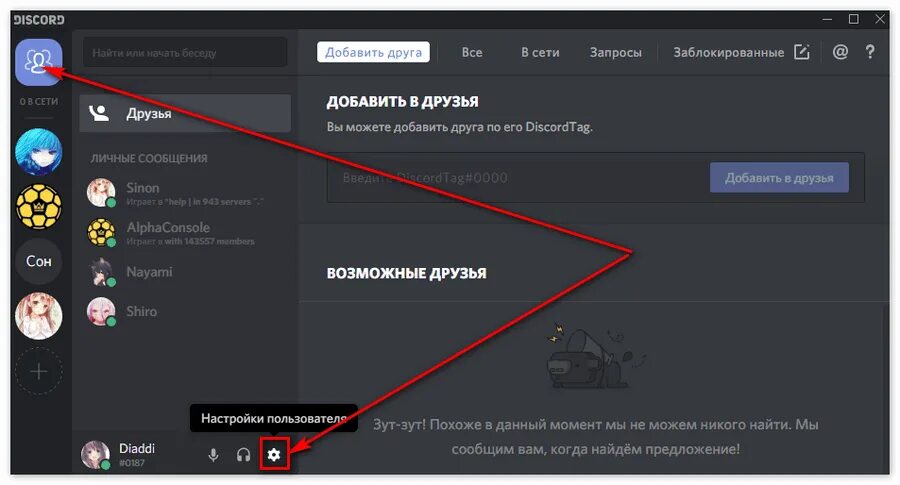Switch to the 'Запросы' tab
This screenshot has height=485, width=900.
[616, 52]
